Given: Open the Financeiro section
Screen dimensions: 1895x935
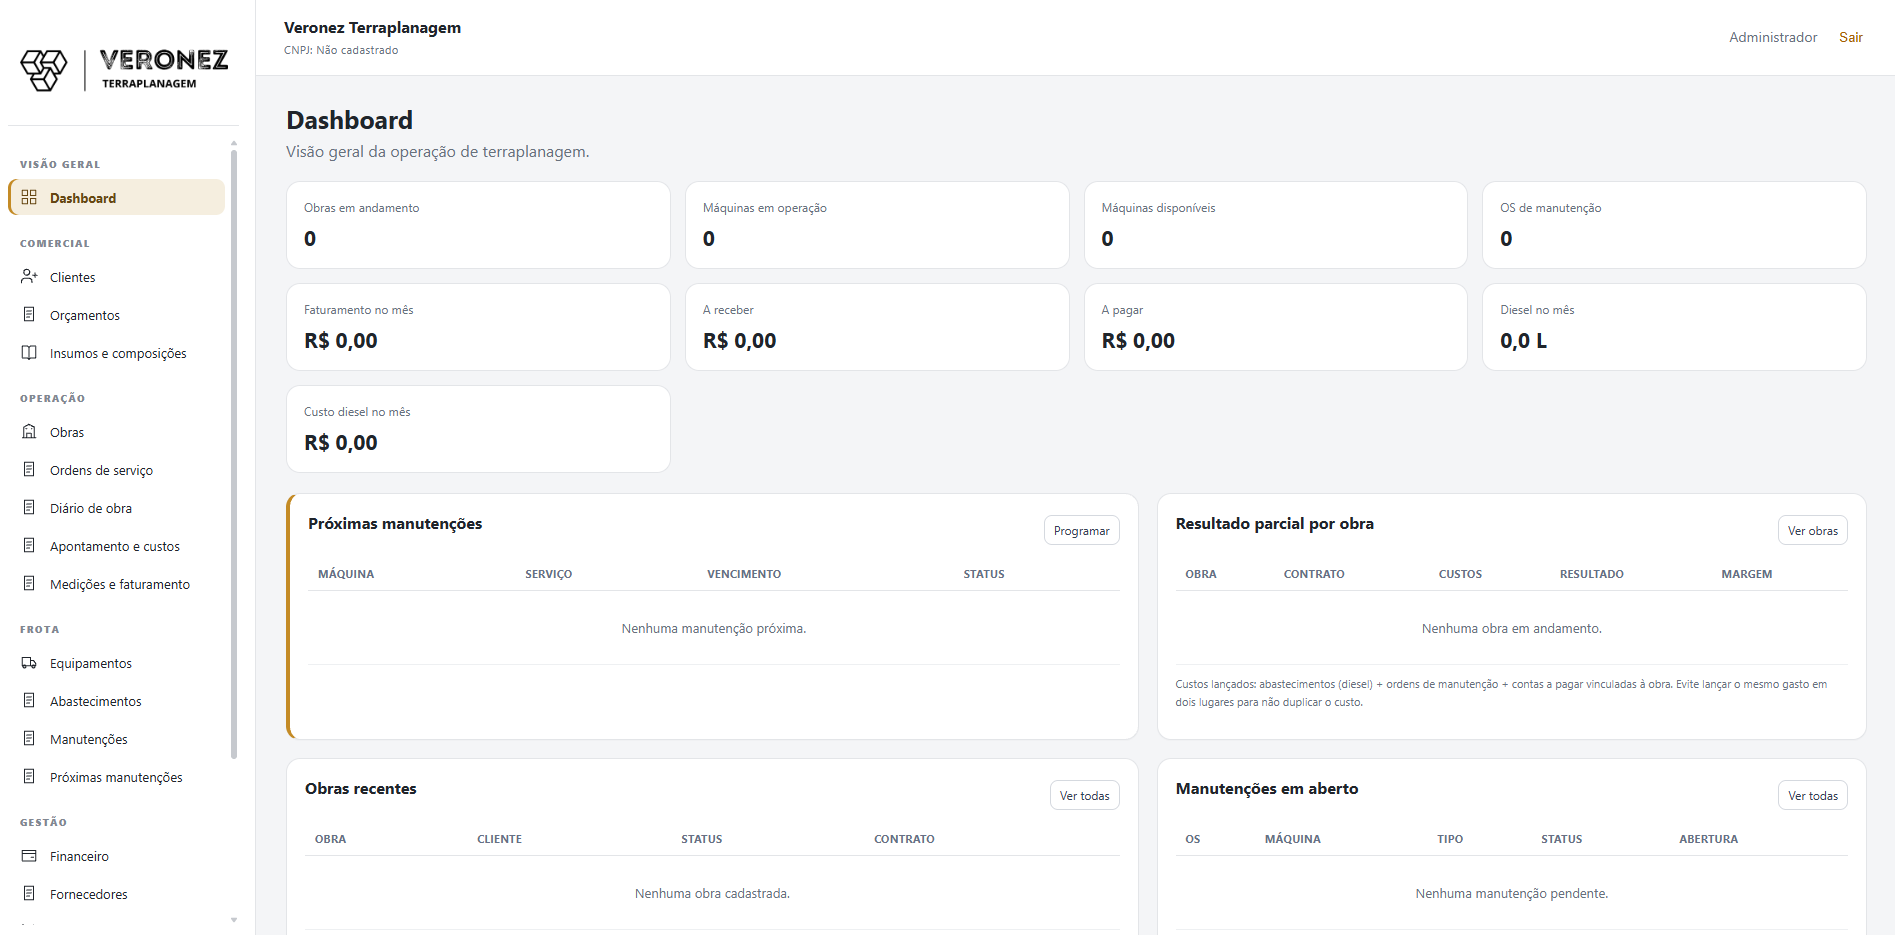Looking at the screenshot, I should 117,856.
